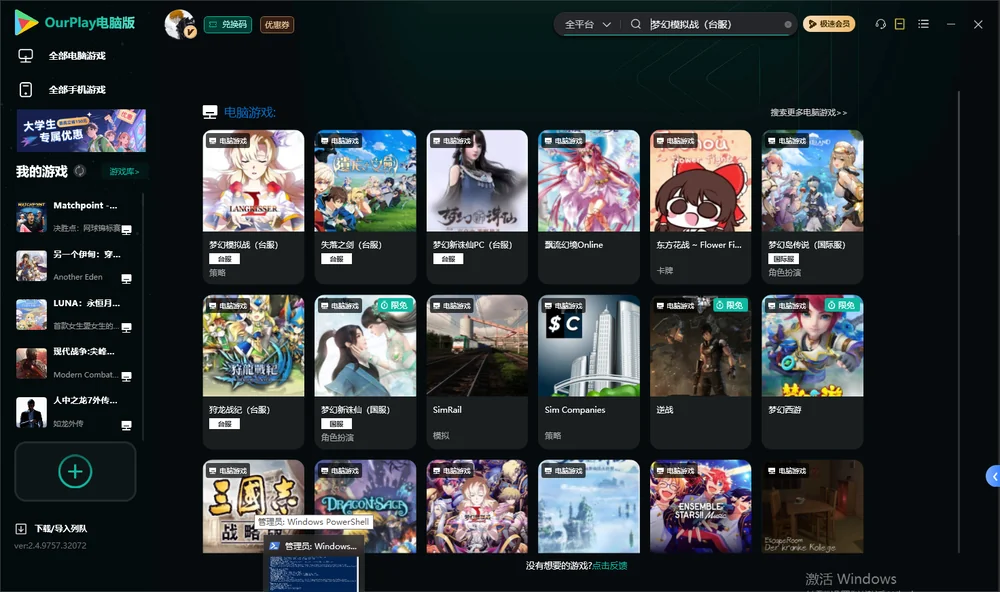Open the 逆战 game card
The width and height of the screenshot is (1000, 592).
click(700, 372)
